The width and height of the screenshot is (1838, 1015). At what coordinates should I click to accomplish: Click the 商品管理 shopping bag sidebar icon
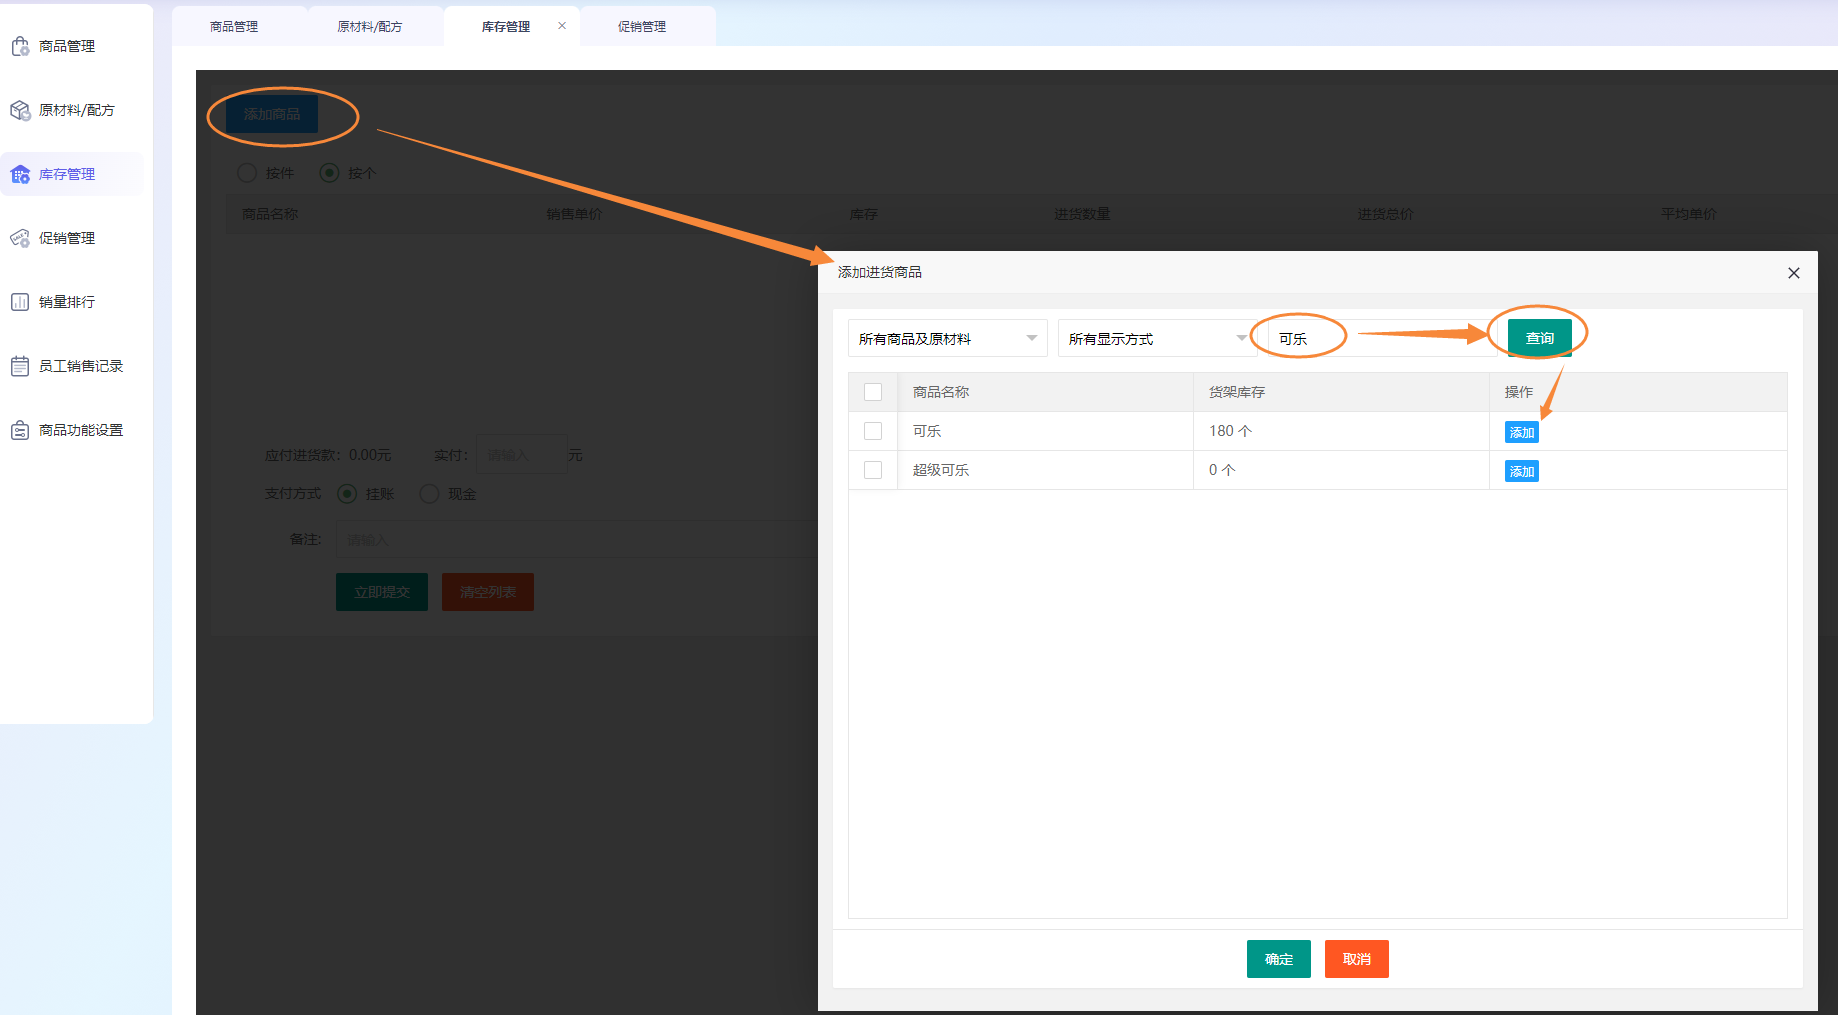20,46
